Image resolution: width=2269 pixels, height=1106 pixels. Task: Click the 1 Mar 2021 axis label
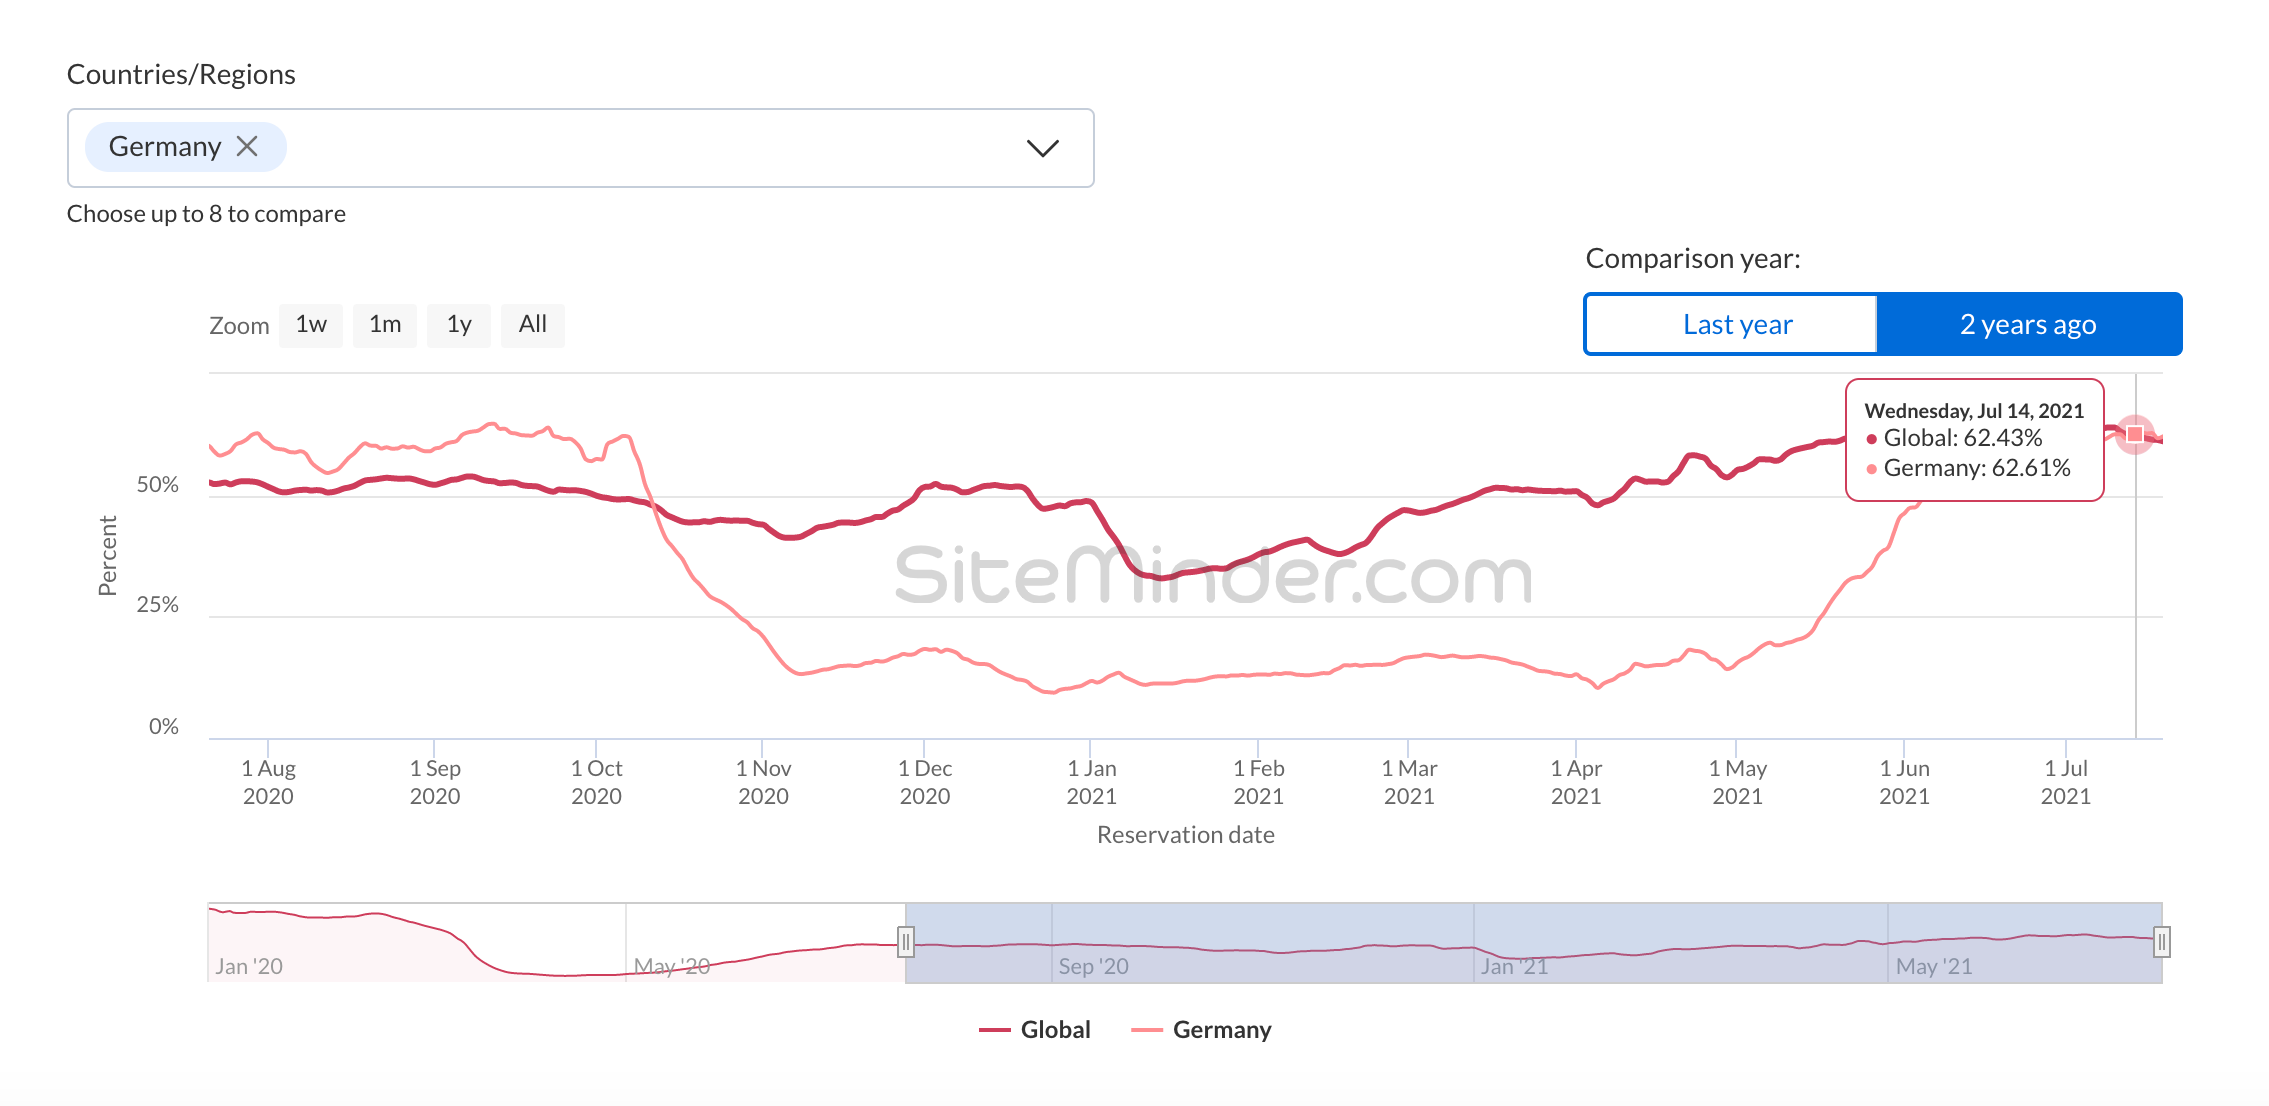(1409, 782)
